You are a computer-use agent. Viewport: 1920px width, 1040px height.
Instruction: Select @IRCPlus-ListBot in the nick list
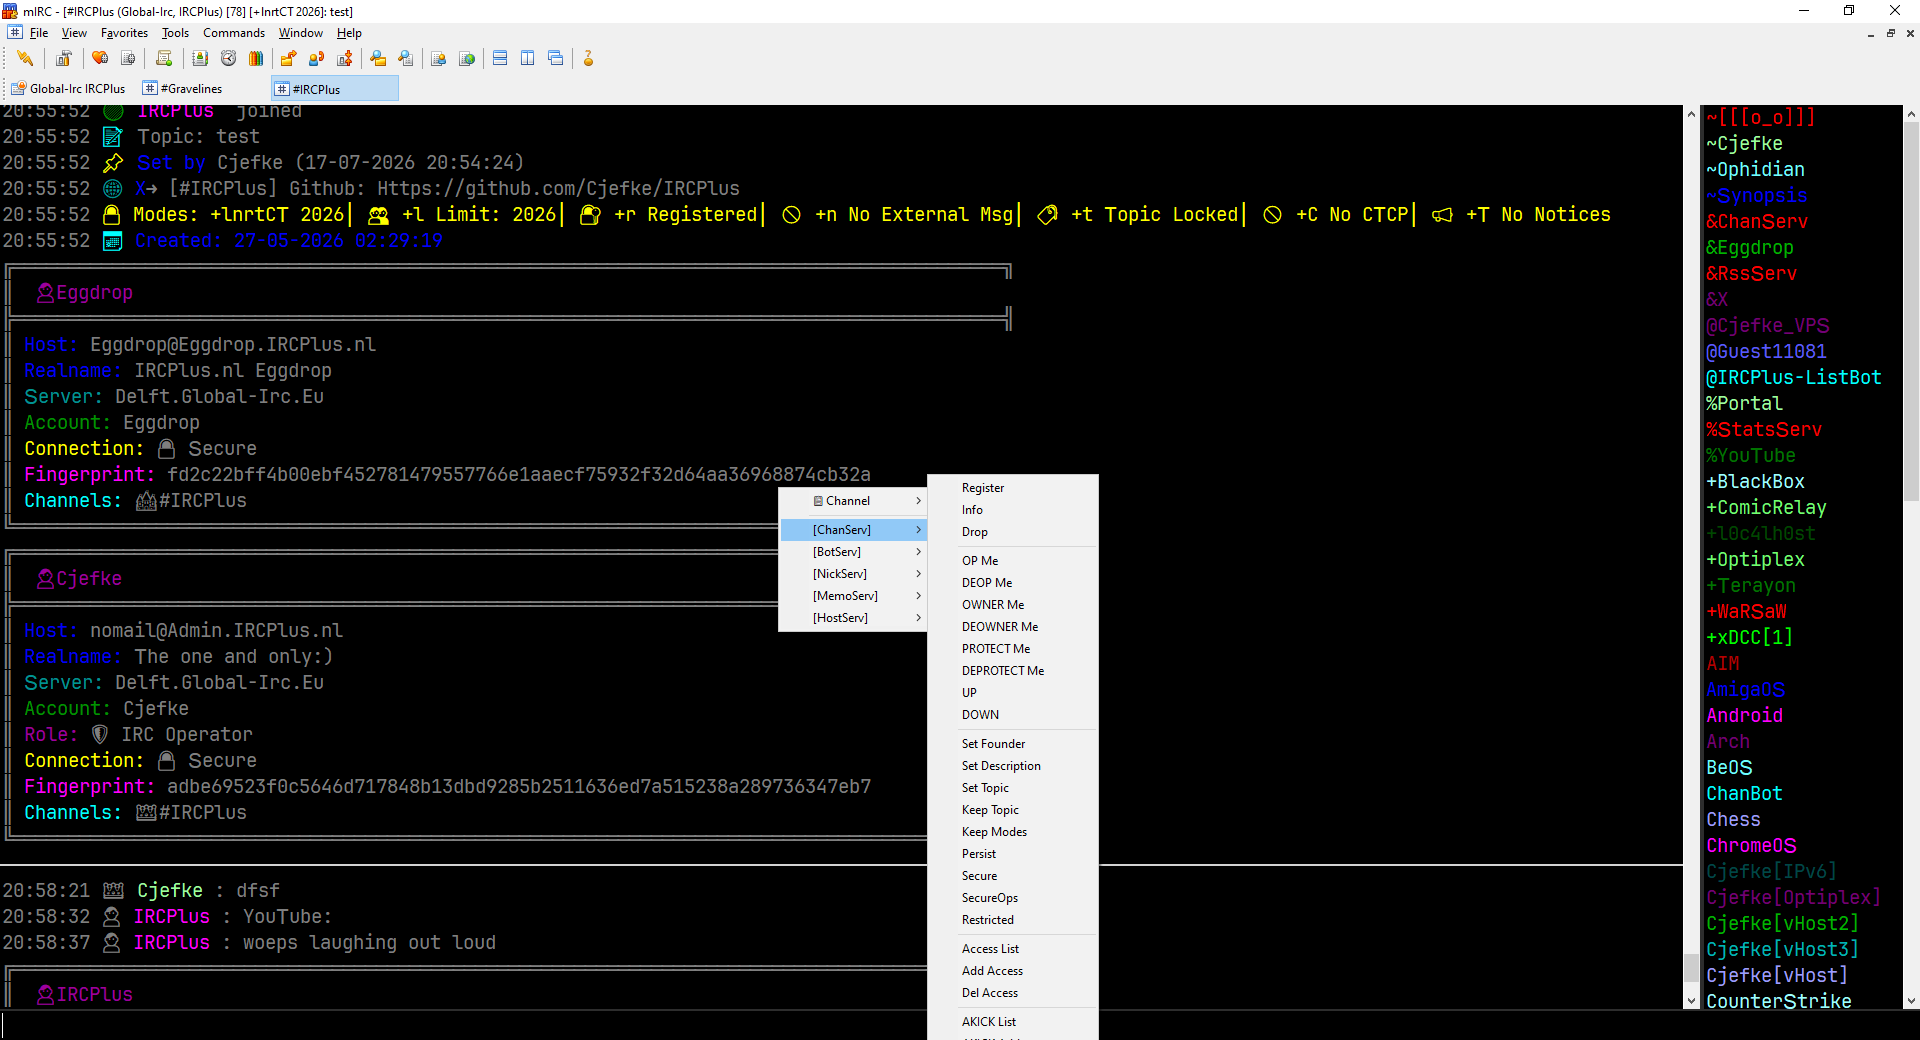click(1794, 378)
